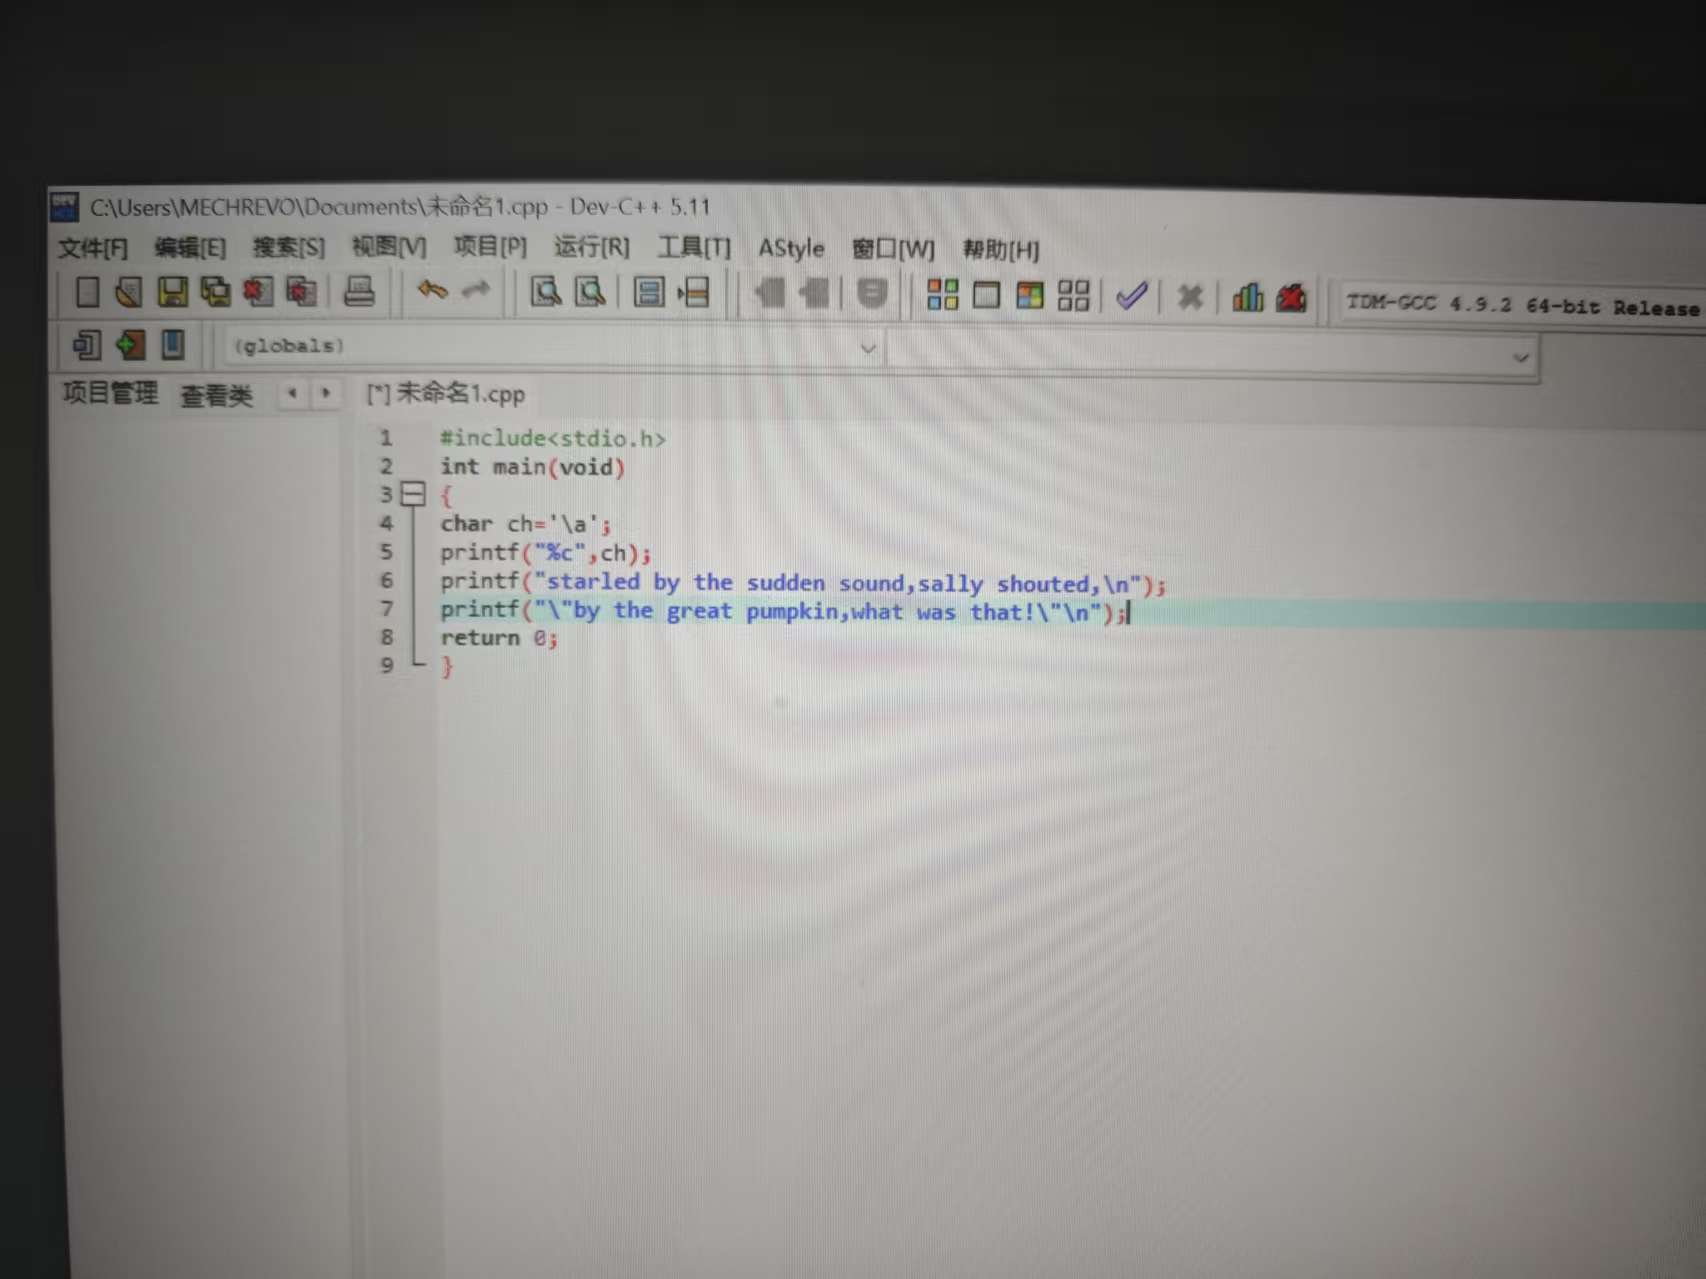Click the grey X stop execution icon
The width and height of the screenshot is (1706, 1279).
pos(1189,297)
